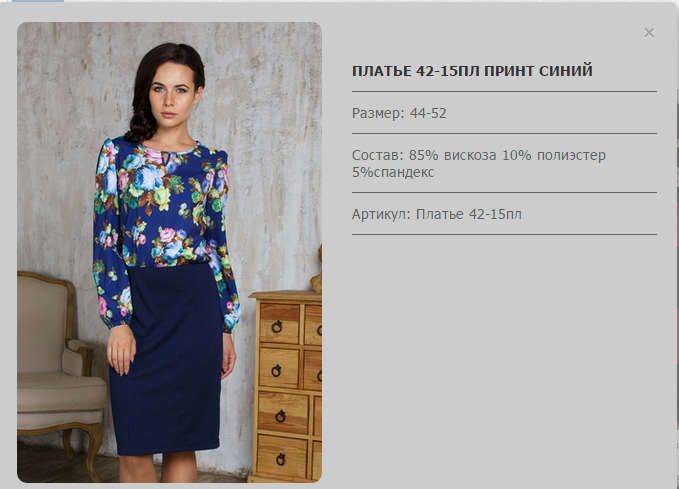Image resolution: width=679 pixels, height=489 pixels.
Task: Close the product popup with the X
Action: [649, 32]
